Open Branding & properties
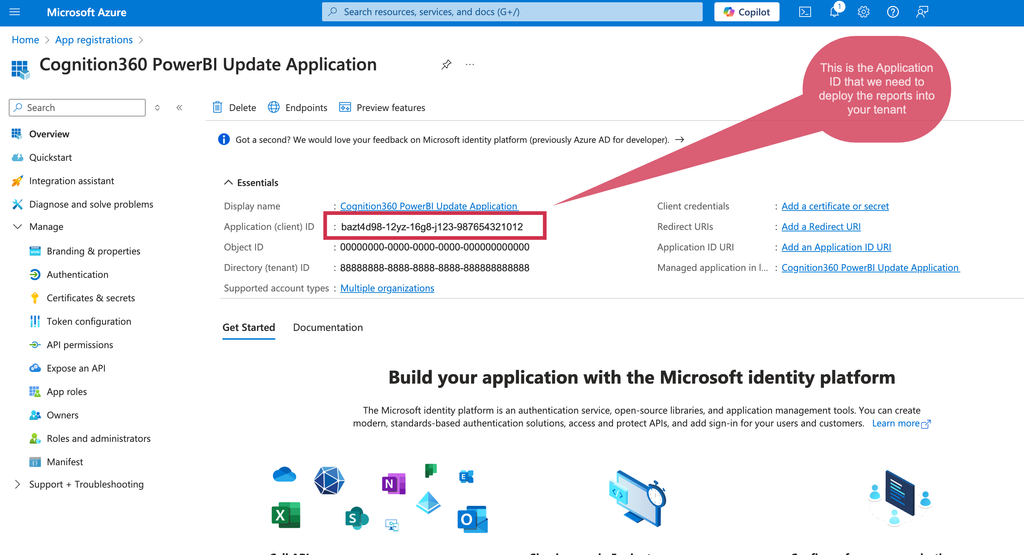1024x555 pixels. coord(93,251)
